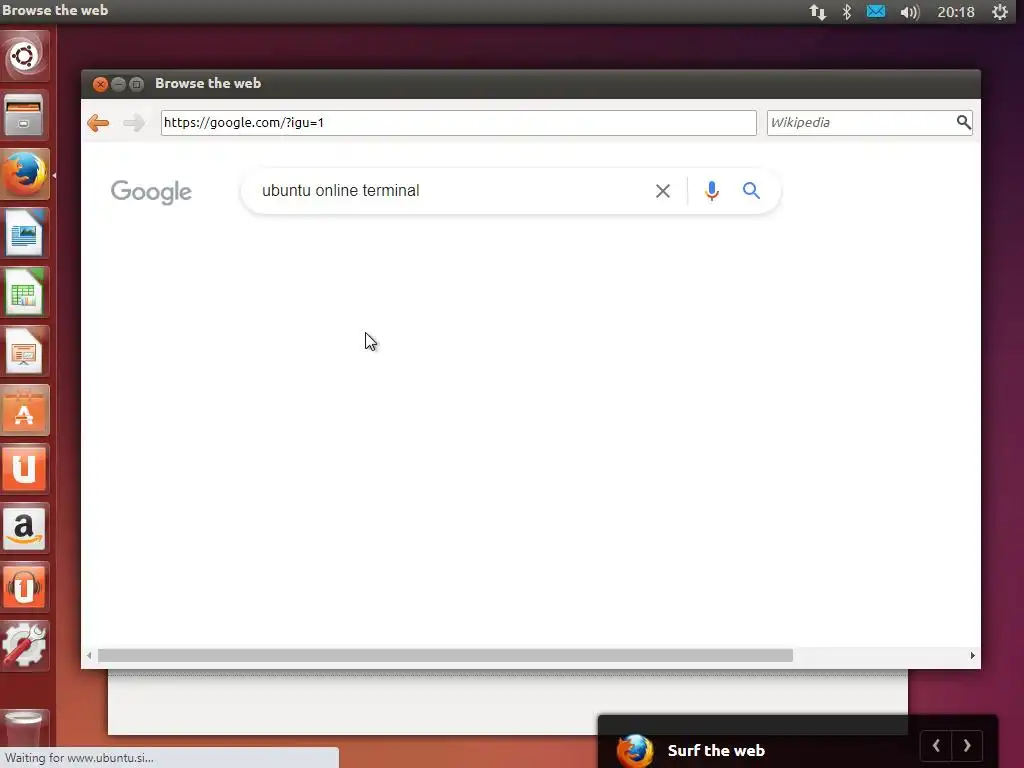The width and height of the screenshot is (1024, 768).
Task: Click the Google search text box
Action: [451, 191]
